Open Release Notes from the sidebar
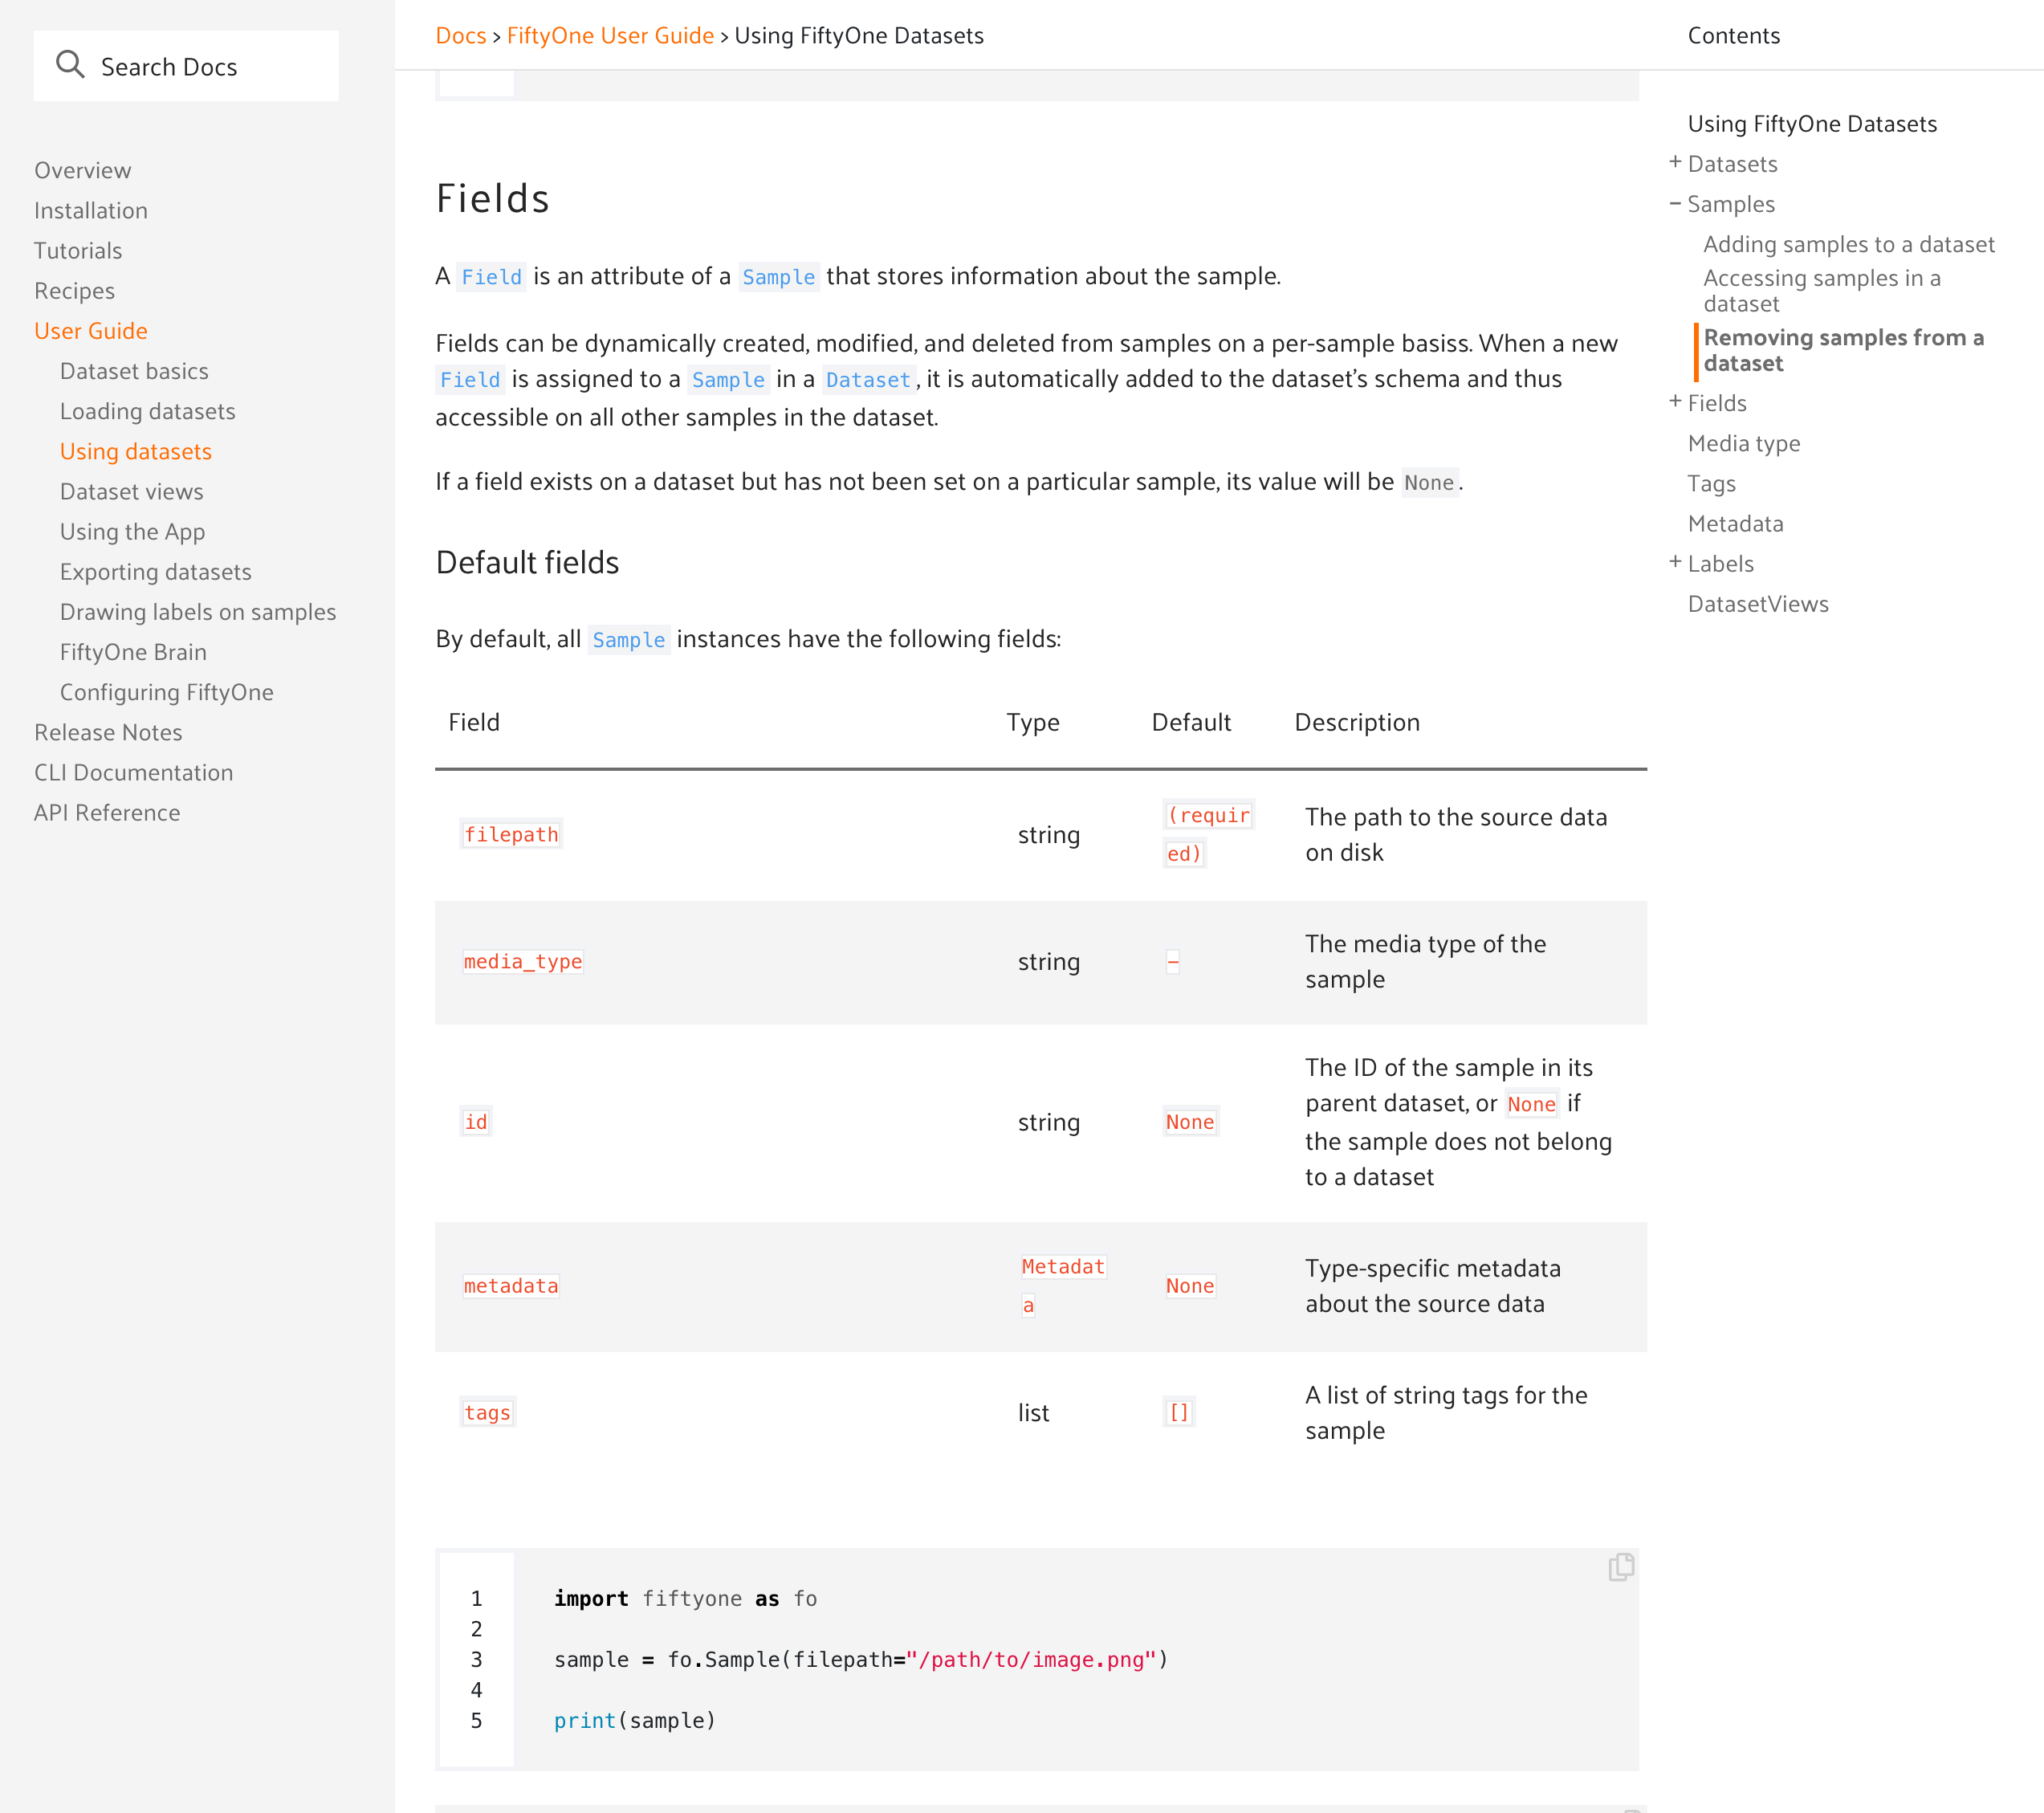Screen dimensions: 2044x1813 [107, 732]
